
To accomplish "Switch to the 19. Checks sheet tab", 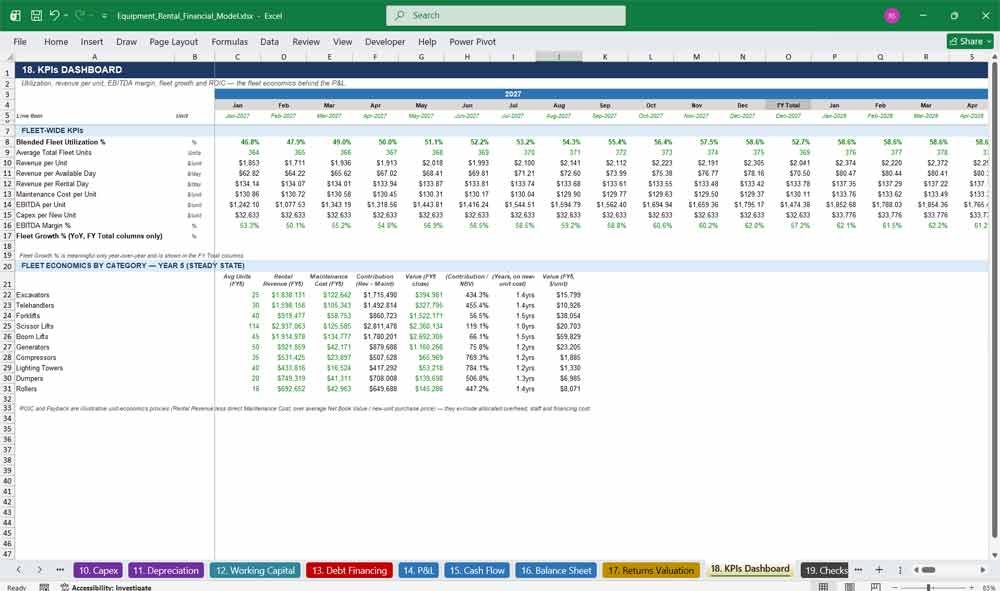I will tap(825, 571).
